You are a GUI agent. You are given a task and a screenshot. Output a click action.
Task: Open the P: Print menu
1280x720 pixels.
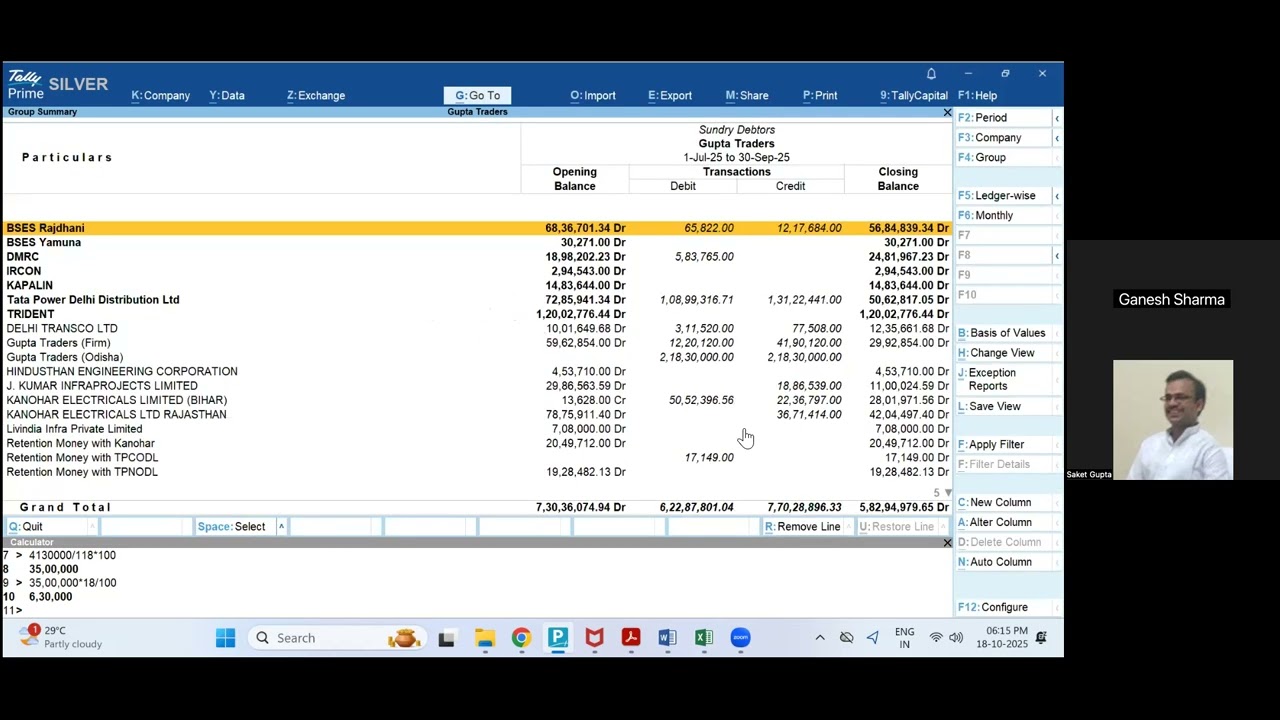click(820, 95)
